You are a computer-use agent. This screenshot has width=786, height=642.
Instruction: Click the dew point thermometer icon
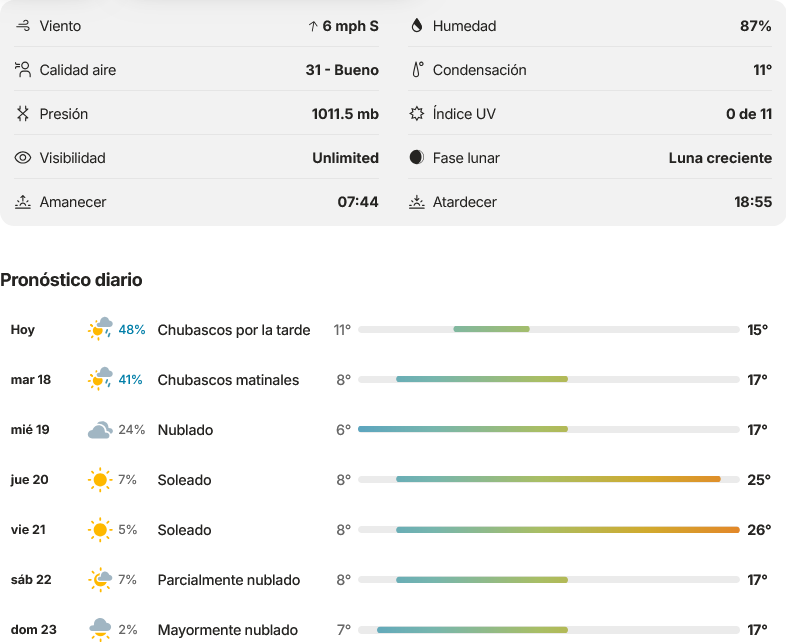418,70
